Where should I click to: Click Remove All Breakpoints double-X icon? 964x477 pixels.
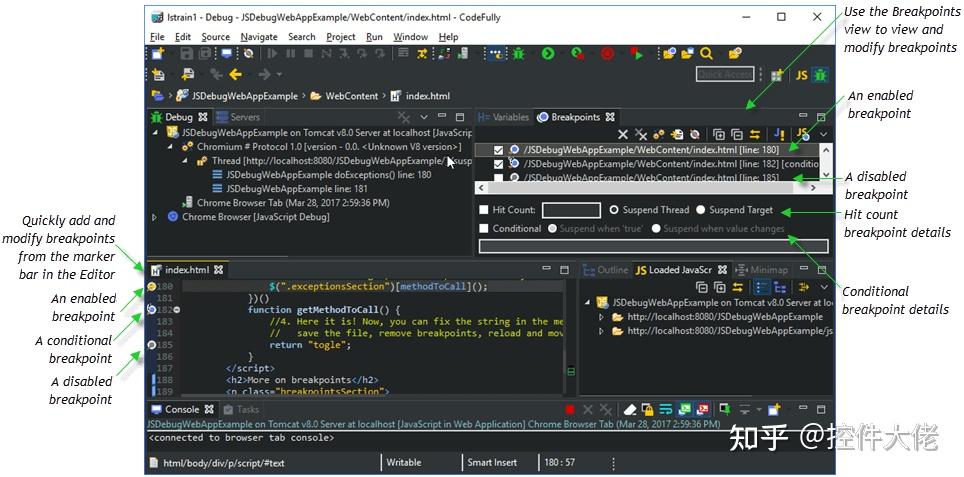[x=641, y=134]
